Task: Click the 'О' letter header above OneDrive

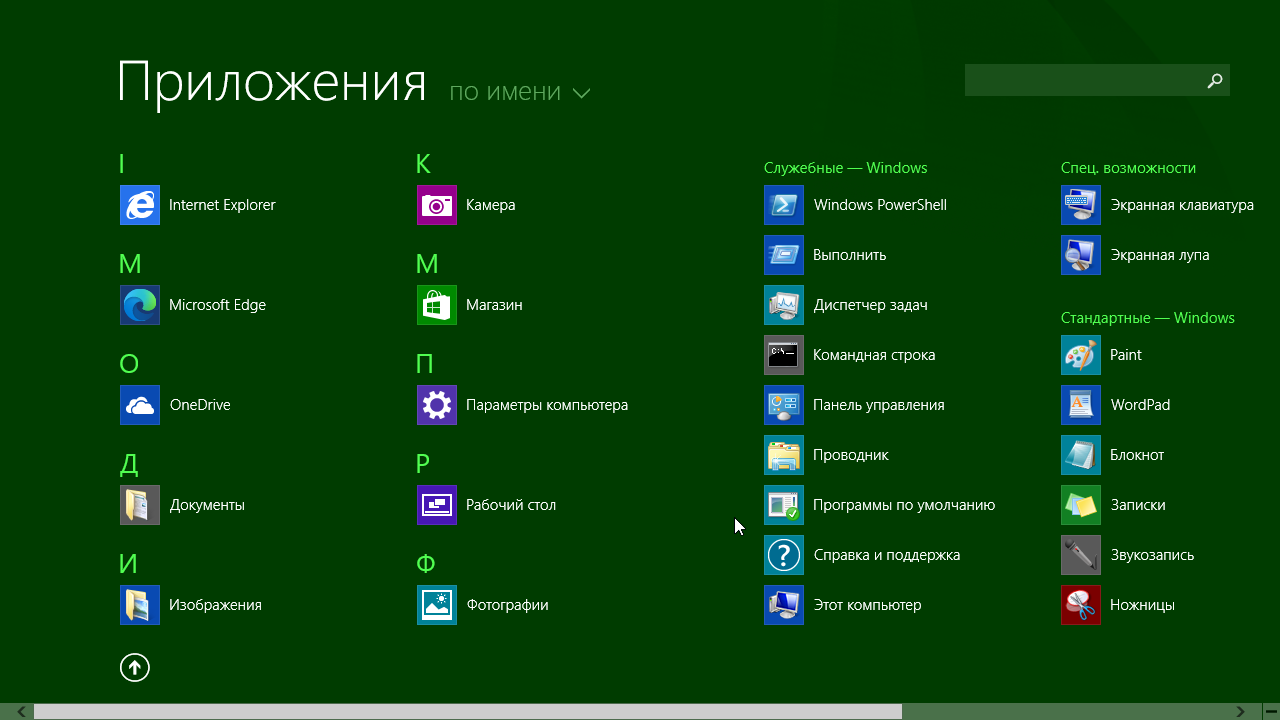Action: [x=129, y=364]
